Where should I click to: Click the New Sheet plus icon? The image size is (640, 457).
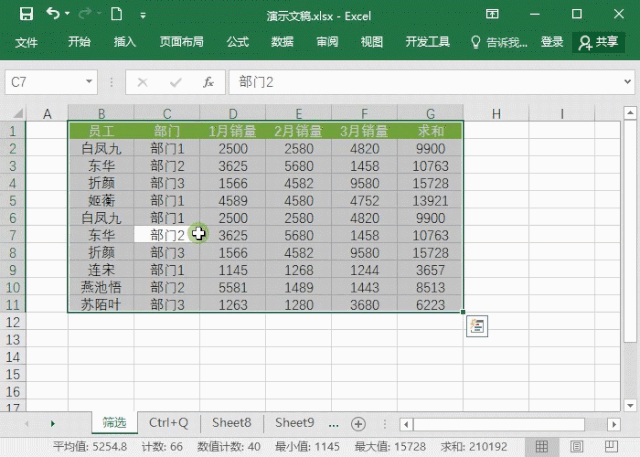358,424
